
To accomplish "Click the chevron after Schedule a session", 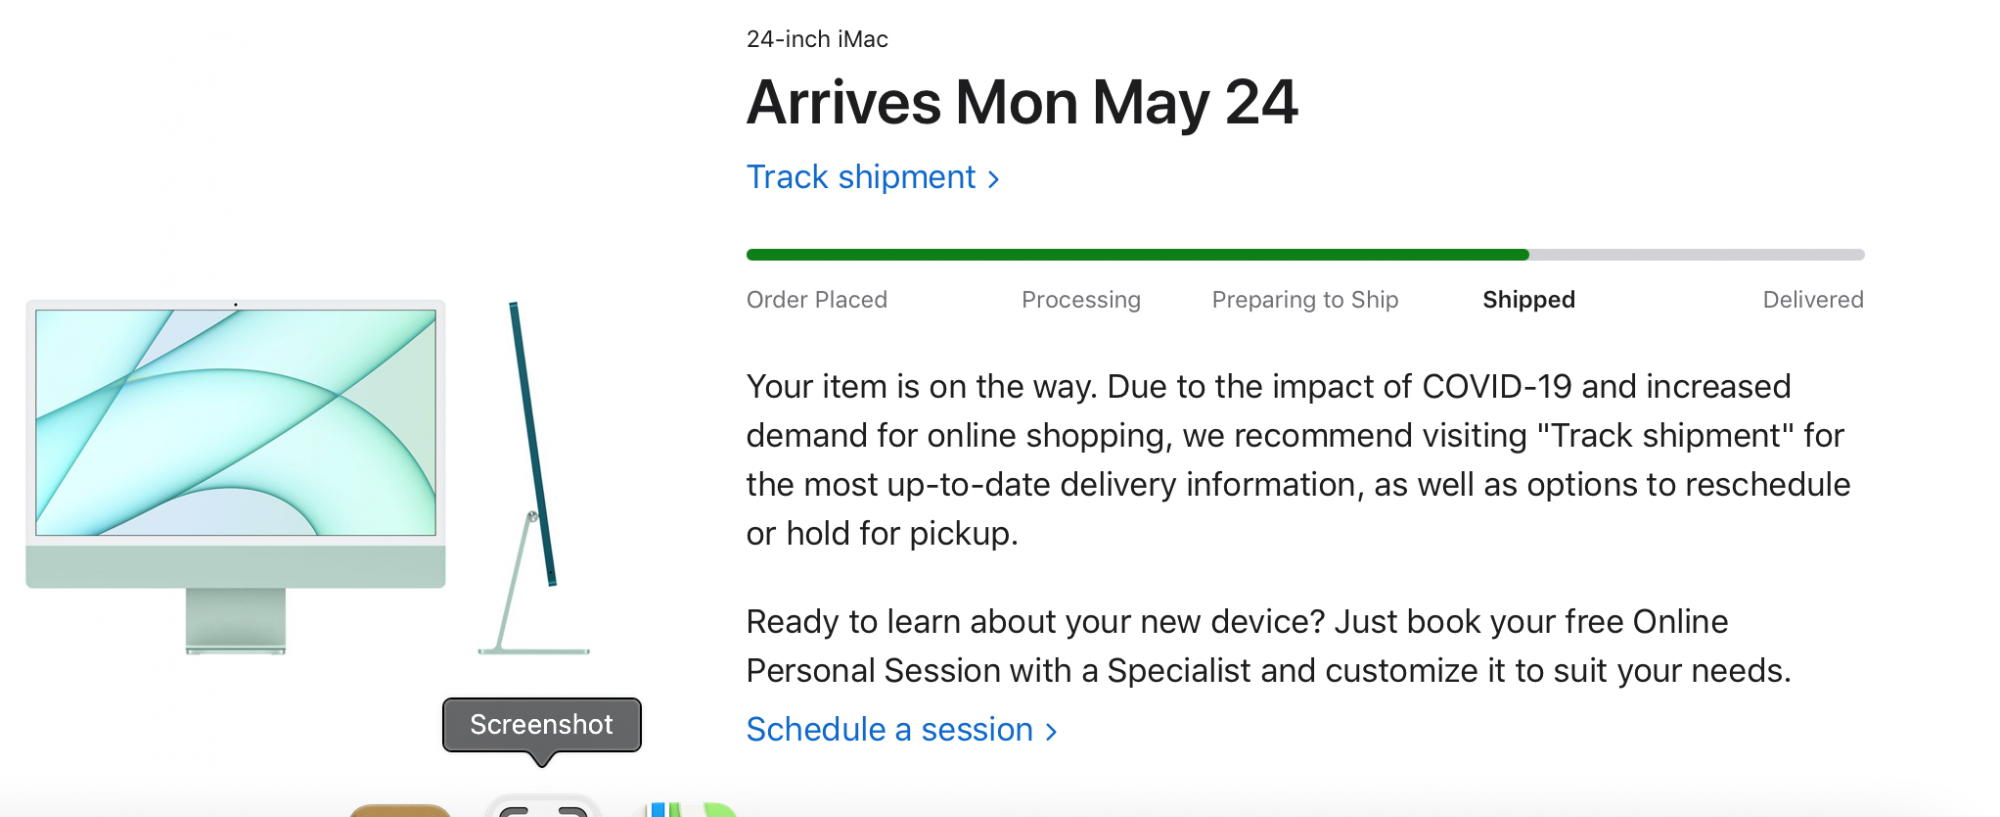I will click(1051, 732).
